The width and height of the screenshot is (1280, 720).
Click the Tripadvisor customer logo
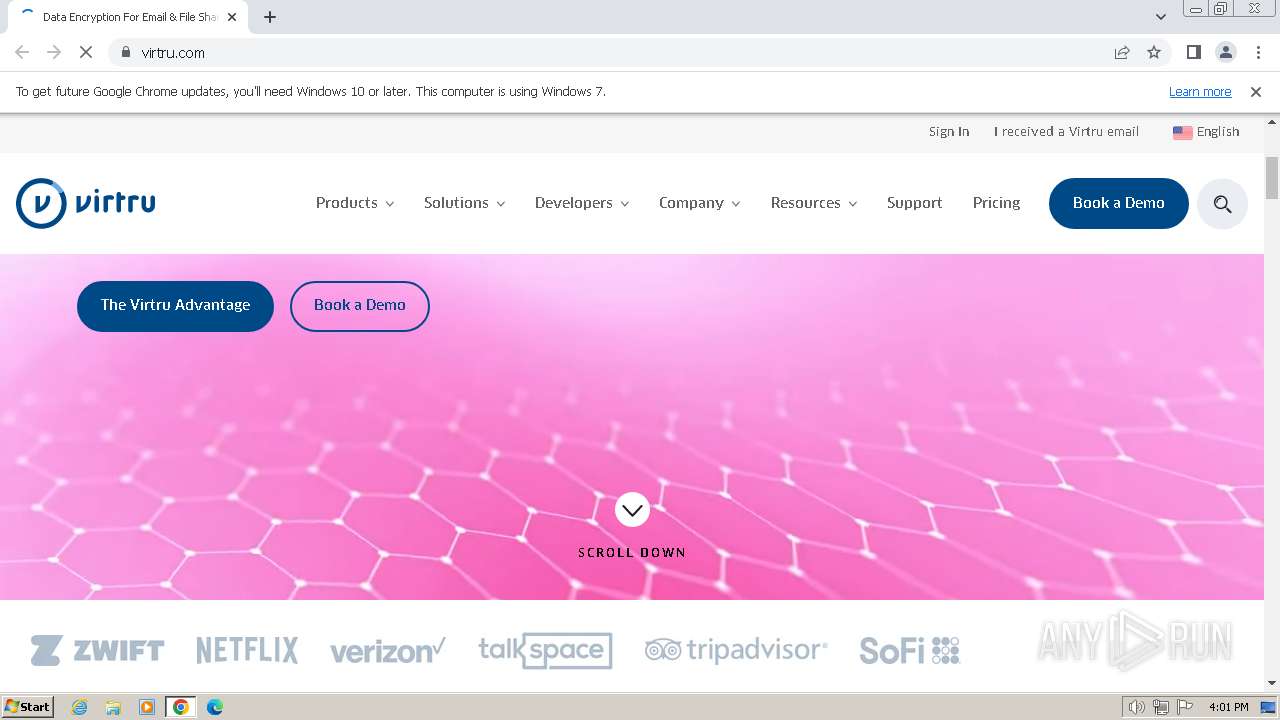(736, 651)
